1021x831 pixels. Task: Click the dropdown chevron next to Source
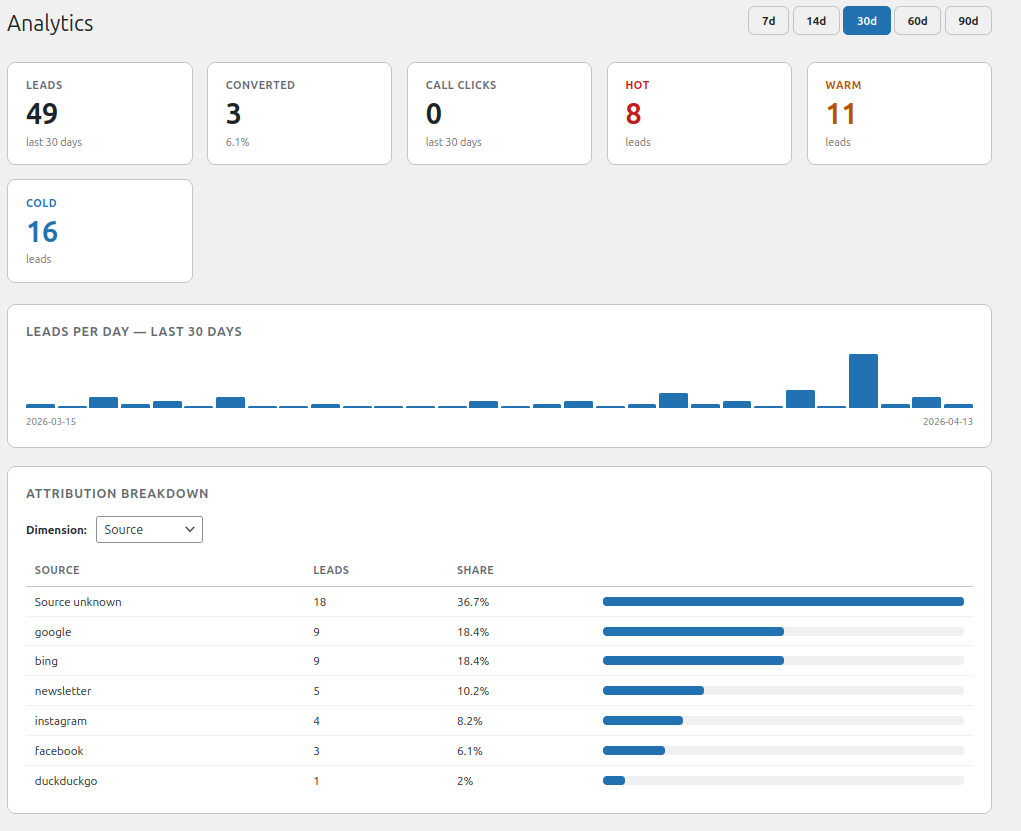[x=189, y=529]
